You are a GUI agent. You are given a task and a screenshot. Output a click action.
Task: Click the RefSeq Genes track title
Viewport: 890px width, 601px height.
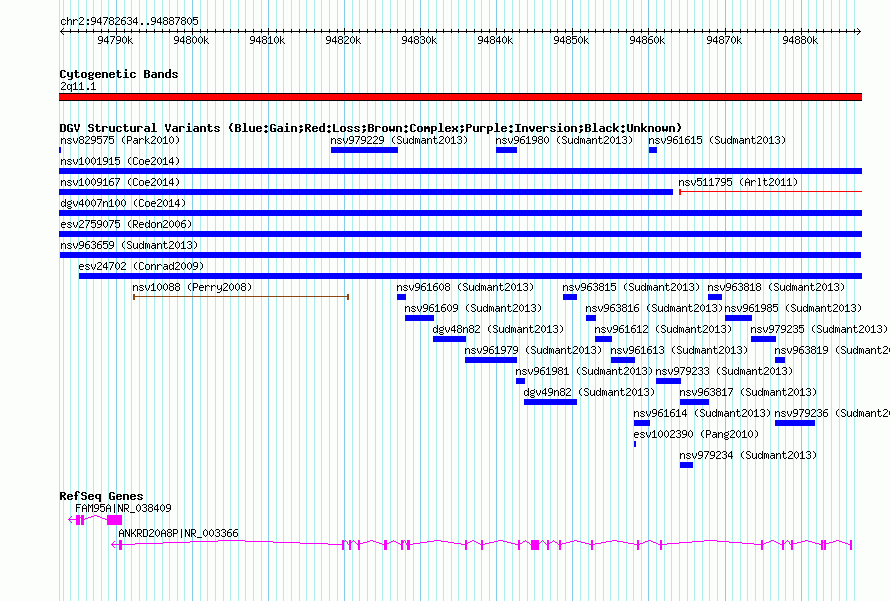101,496
